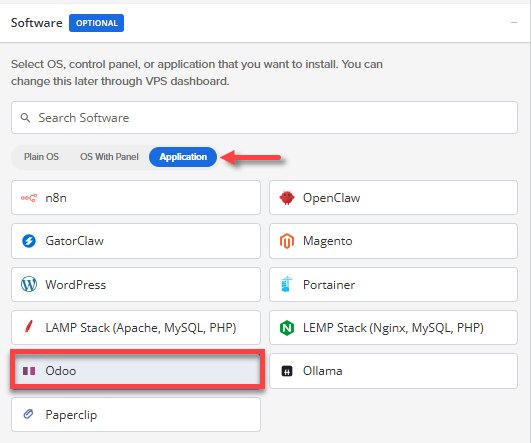Select the Odoo application card

[137, 370]
